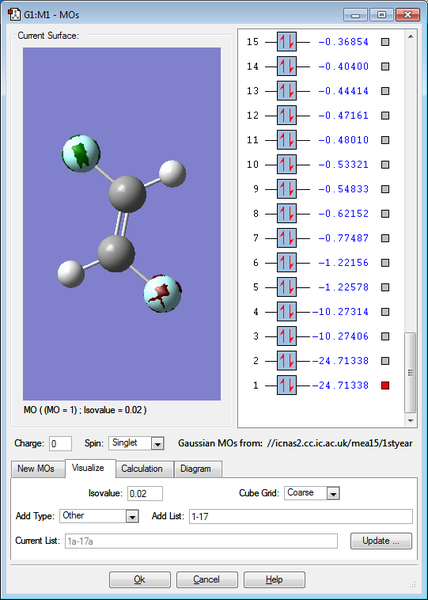Click the Current List field 1a-17a
The height and width of the screenshot is (600, 428).
click(x=201, y=541)
